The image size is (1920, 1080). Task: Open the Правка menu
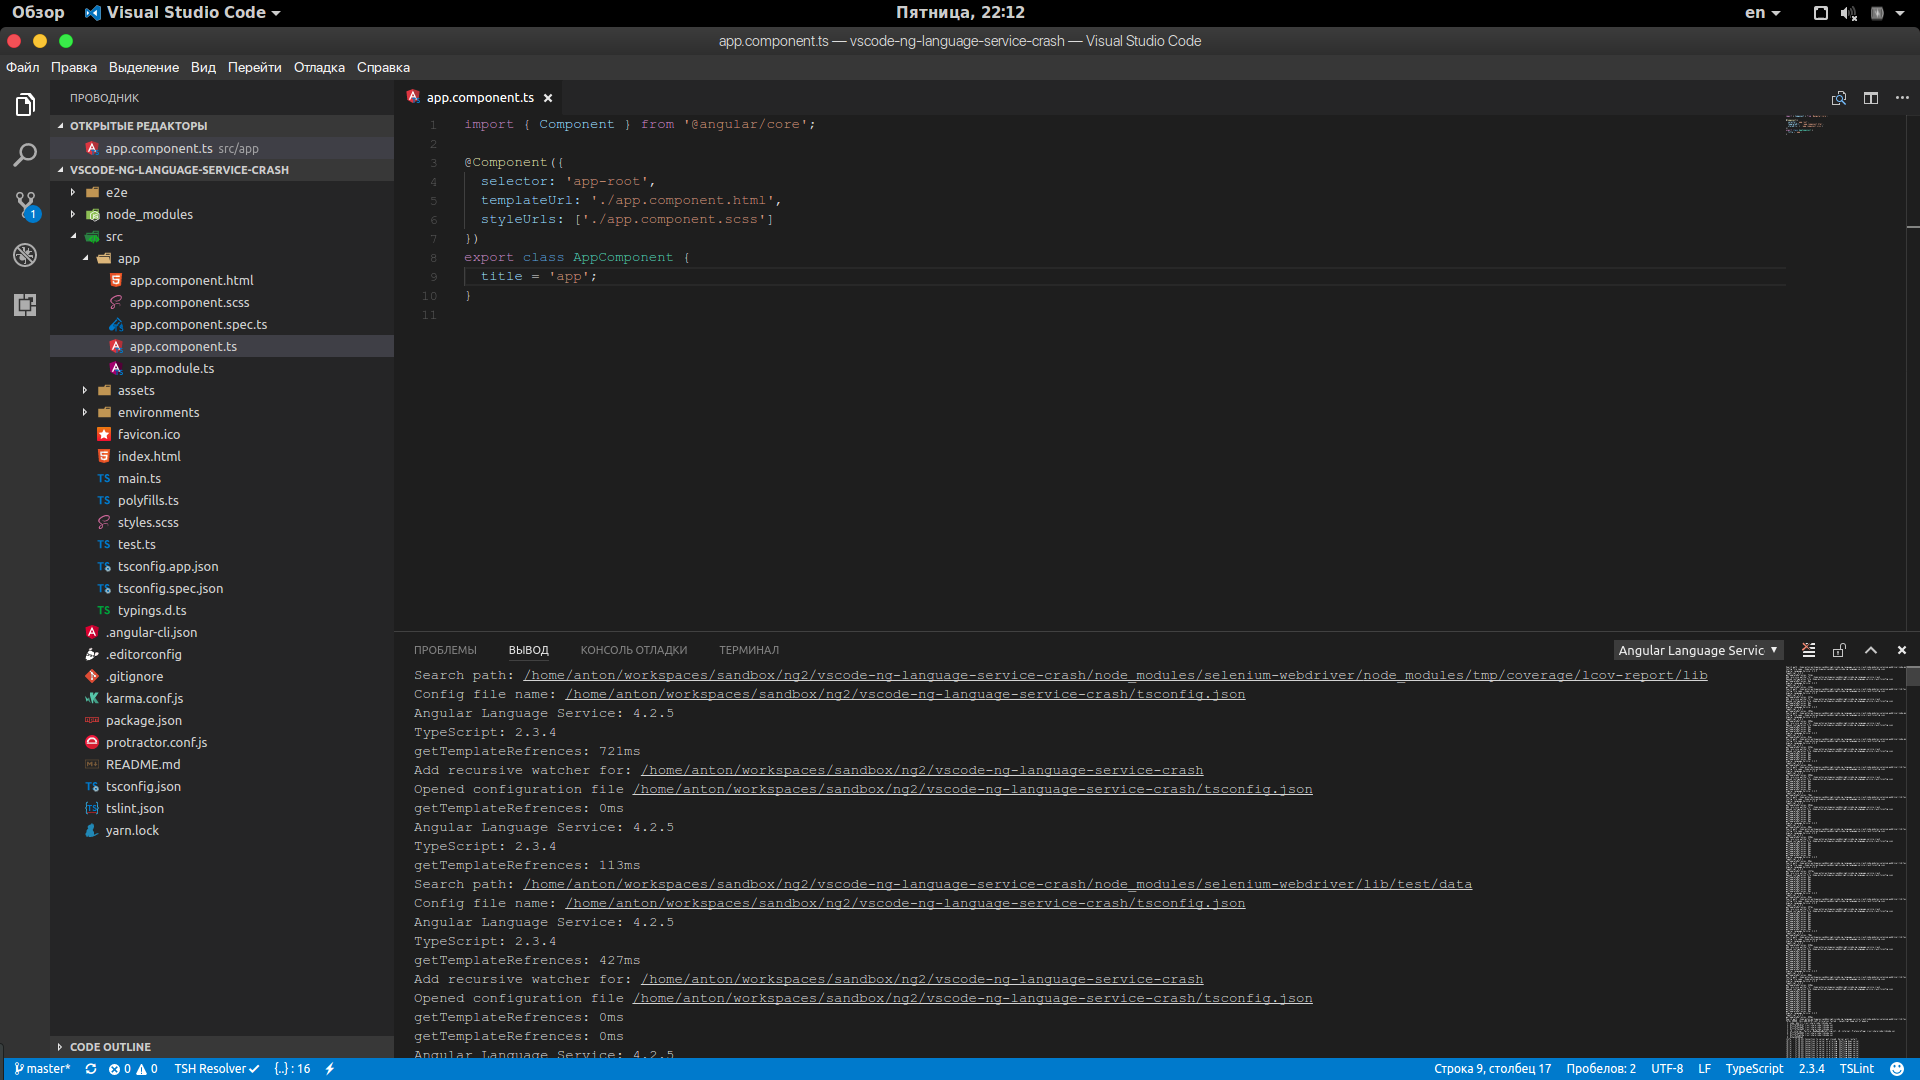[74, 67]
